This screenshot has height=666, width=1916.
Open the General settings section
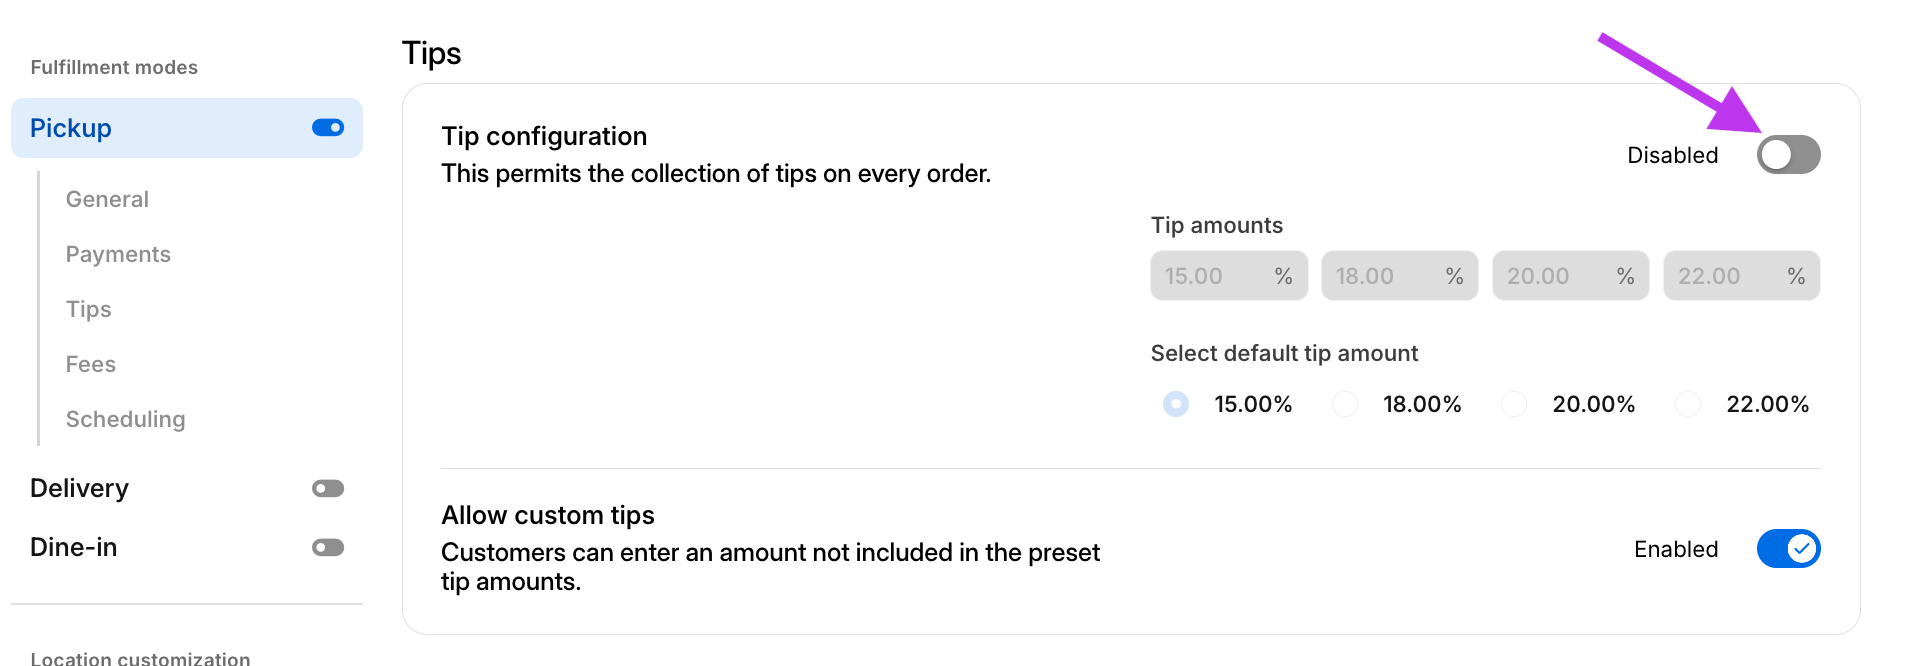tap(107, 199)
